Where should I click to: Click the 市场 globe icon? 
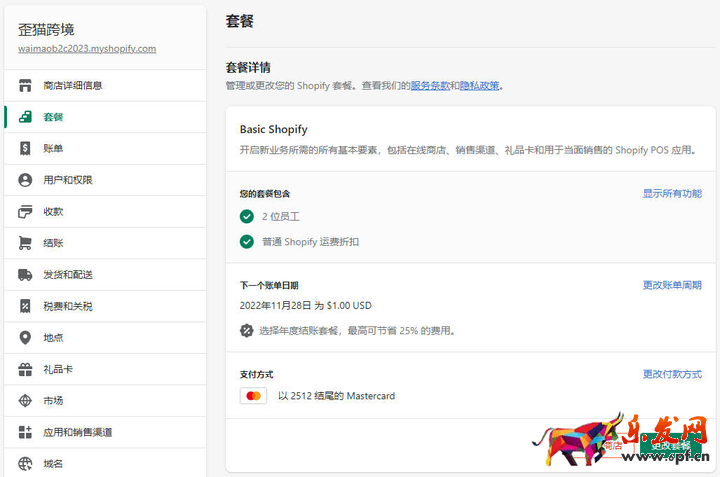pos(25,400)
